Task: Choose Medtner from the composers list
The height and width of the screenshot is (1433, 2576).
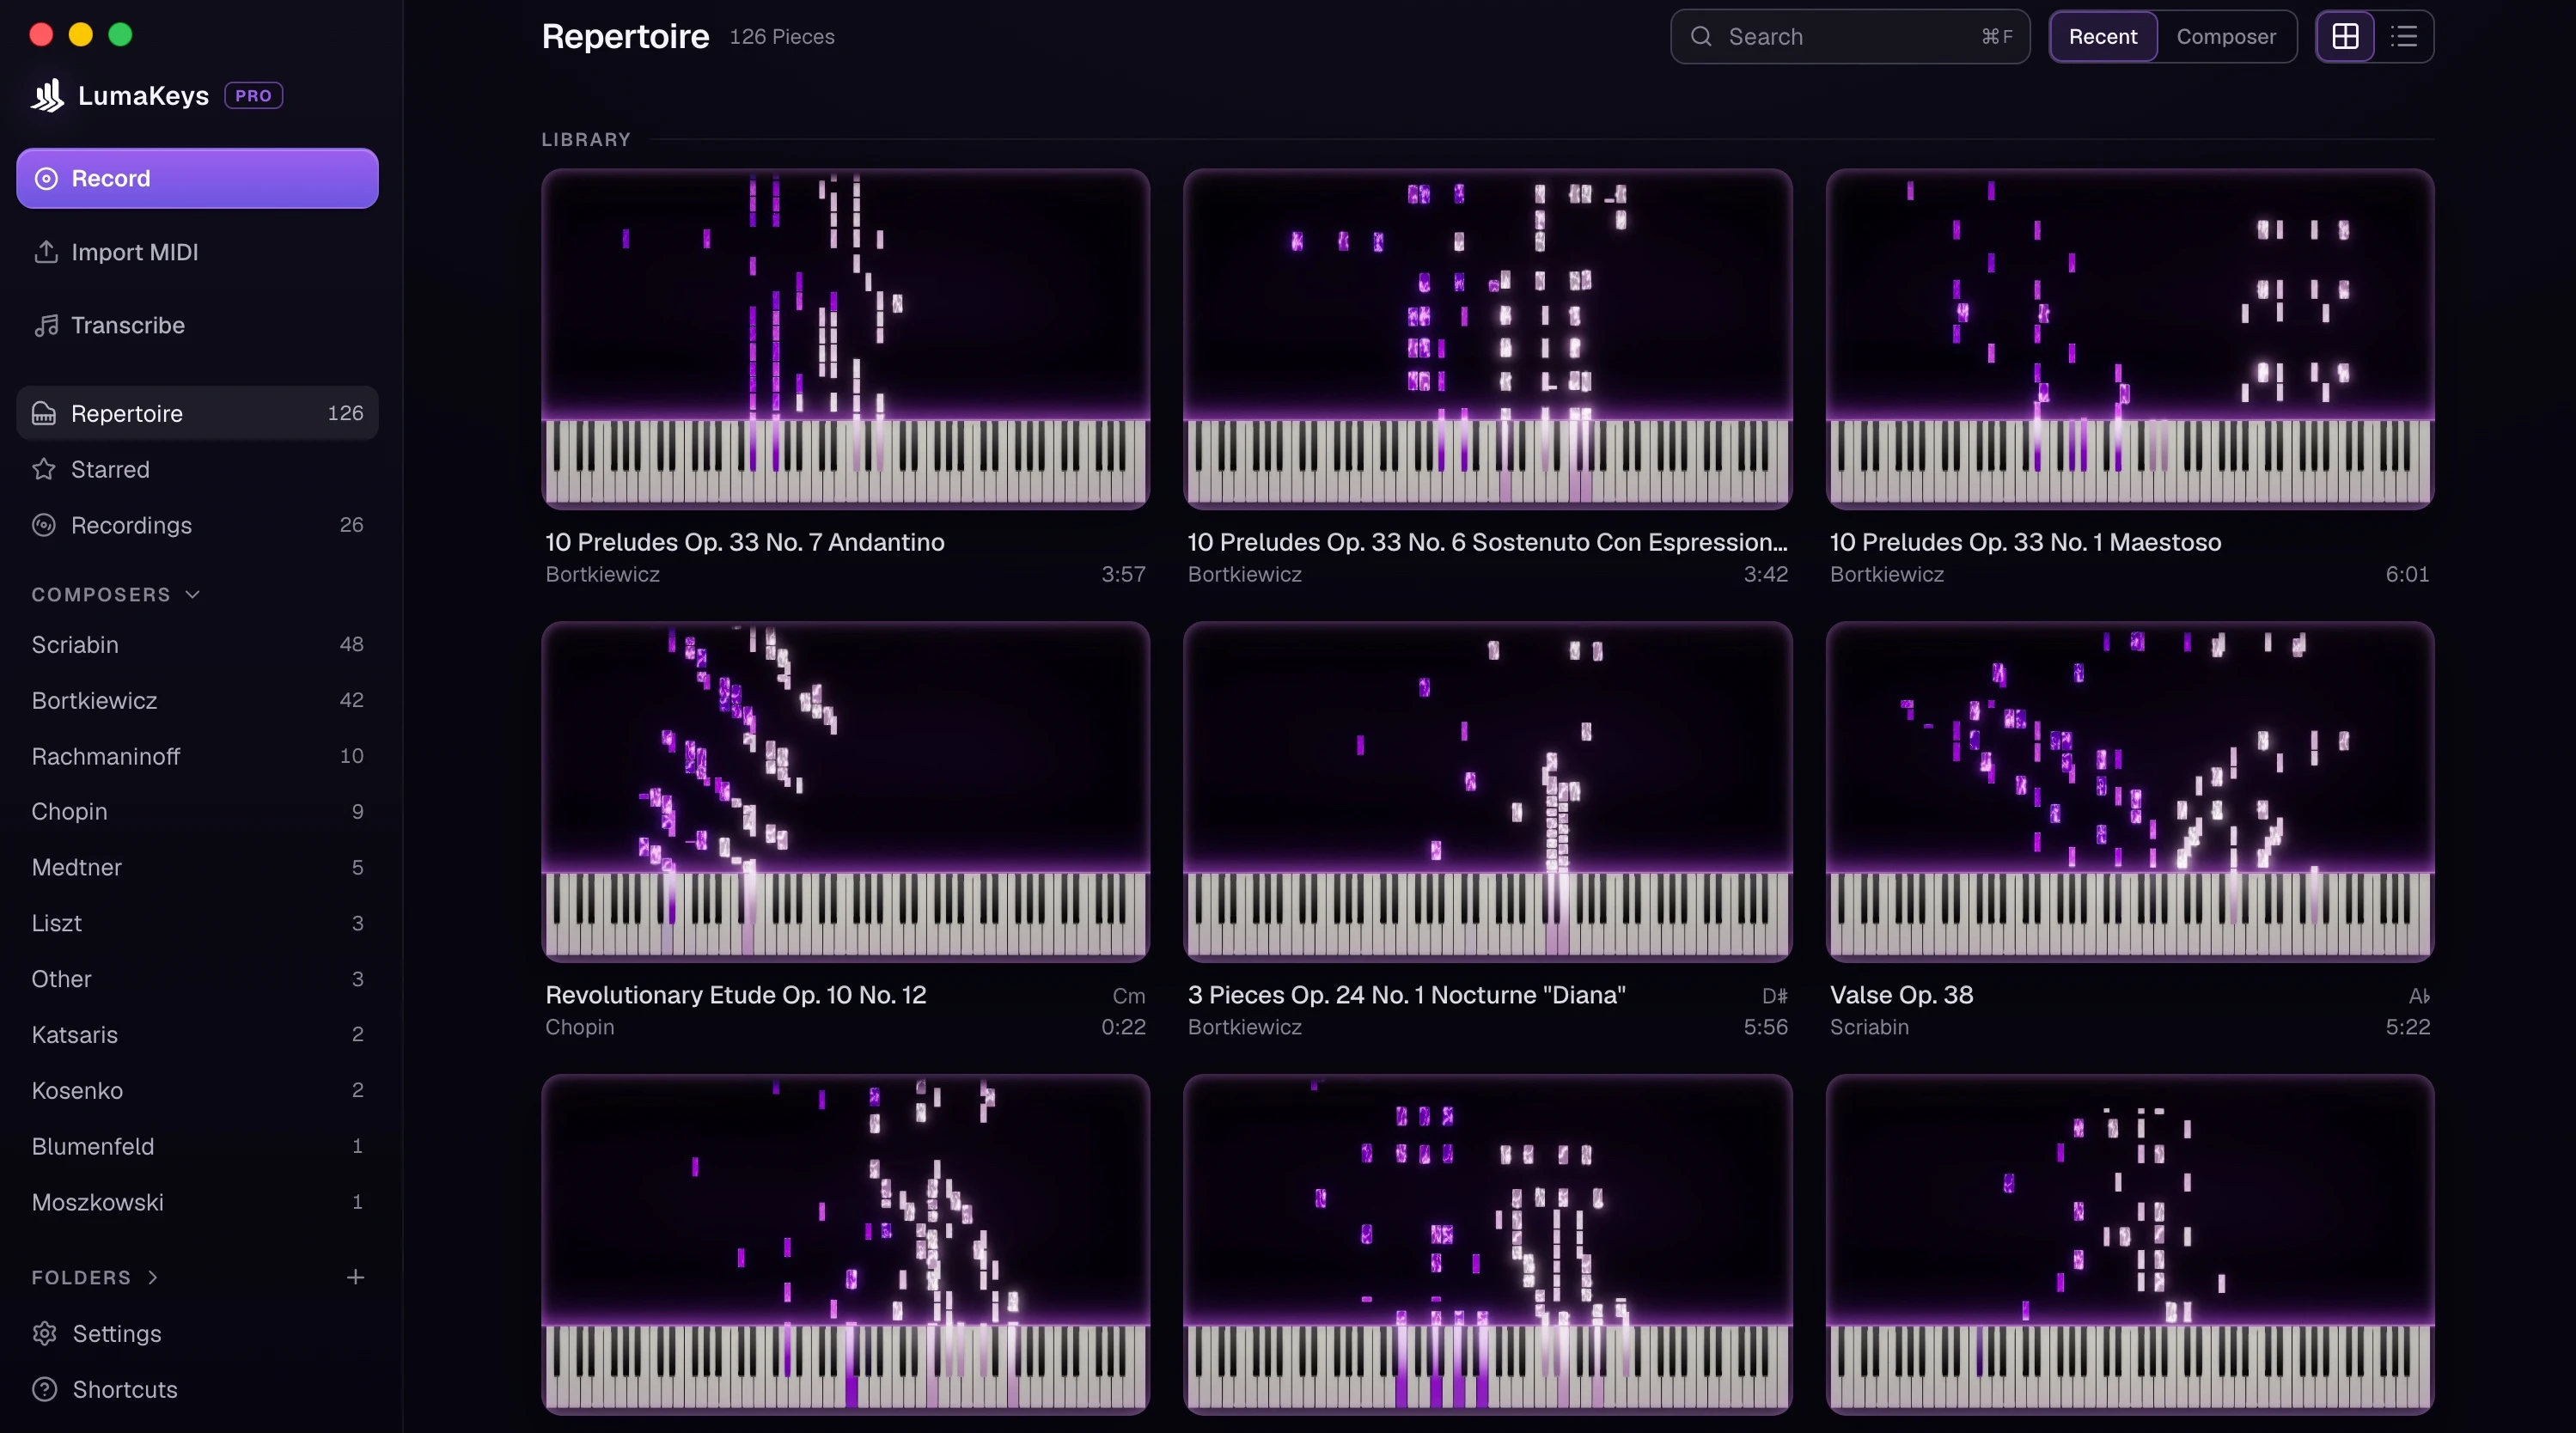Action: (x=197, y=868)
